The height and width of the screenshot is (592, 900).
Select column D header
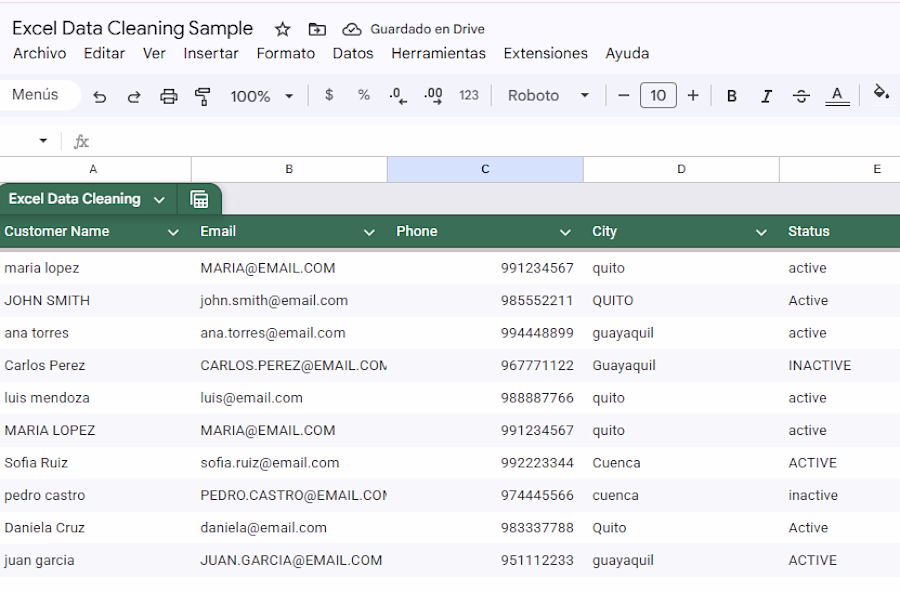(x=681, y=169)
